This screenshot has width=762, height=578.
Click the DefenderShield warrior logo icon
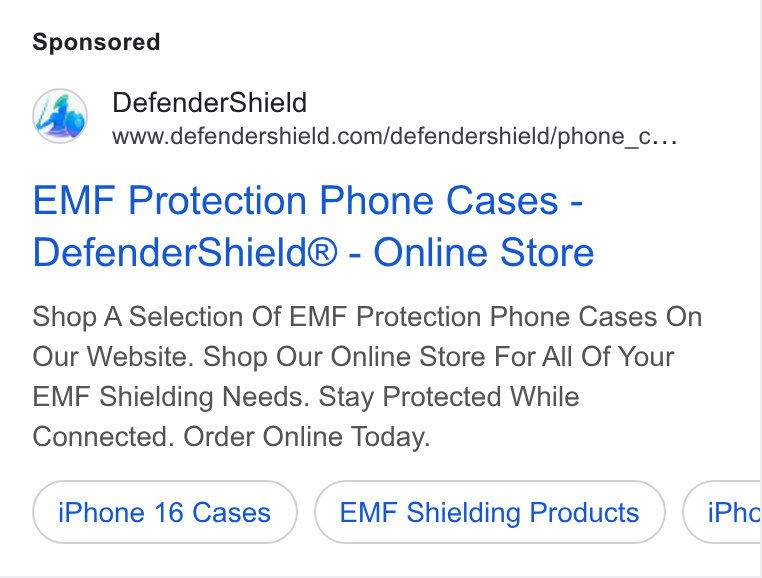[60, 116]
